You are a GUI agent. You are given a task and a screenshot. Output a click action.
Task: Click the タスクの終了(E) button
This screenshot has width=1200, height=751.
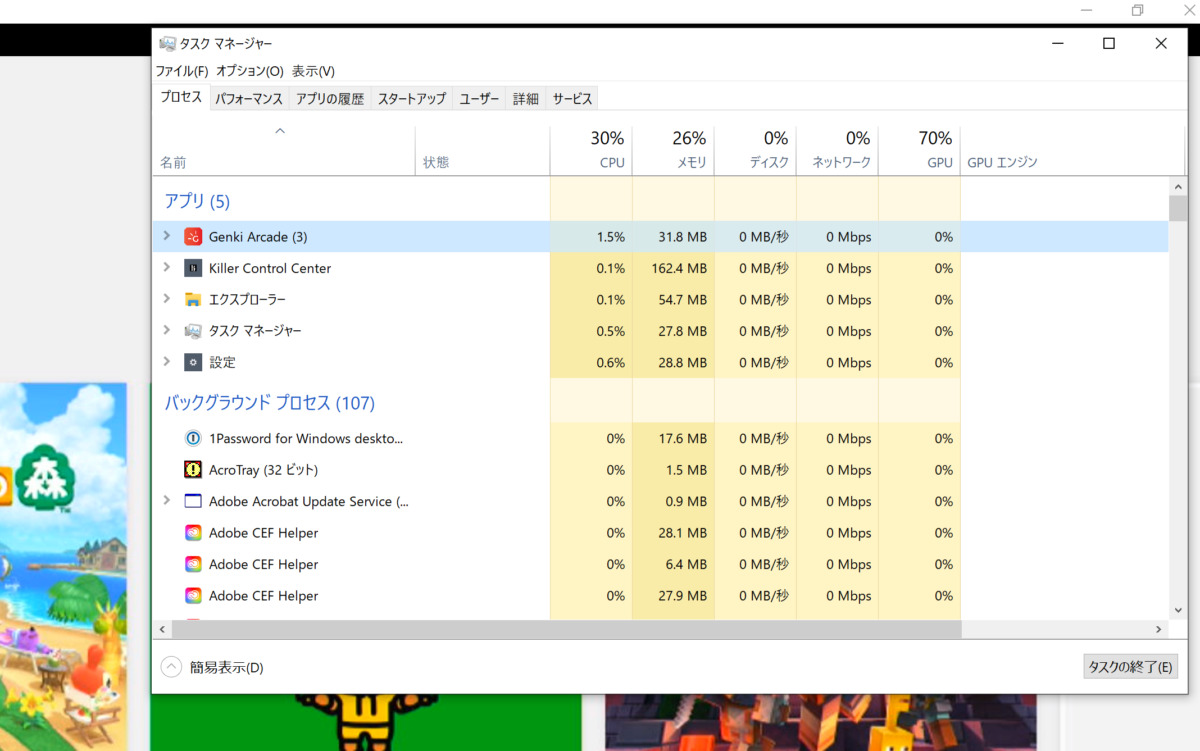1130,667
